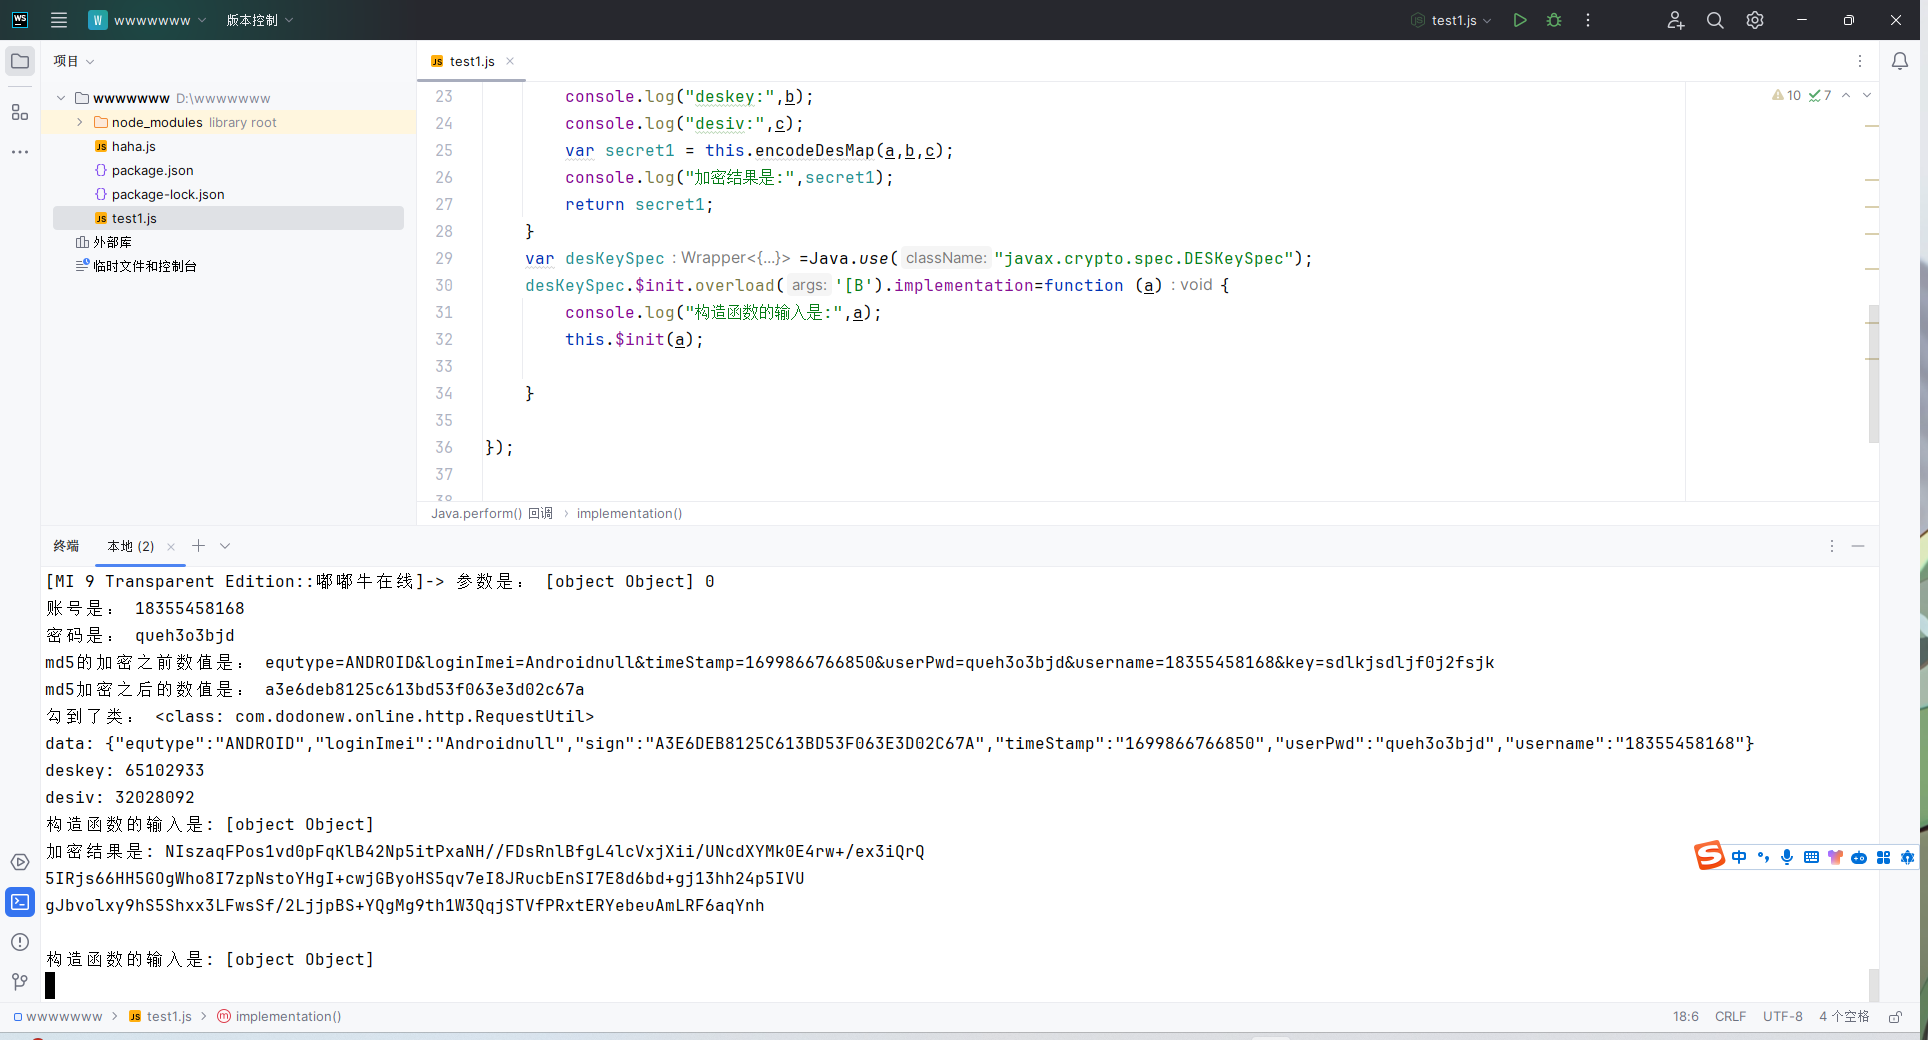Toggle Sogou voice input microphone
The height and width of the screenshot is (1040, 1928).
(x=1787, y=857)
